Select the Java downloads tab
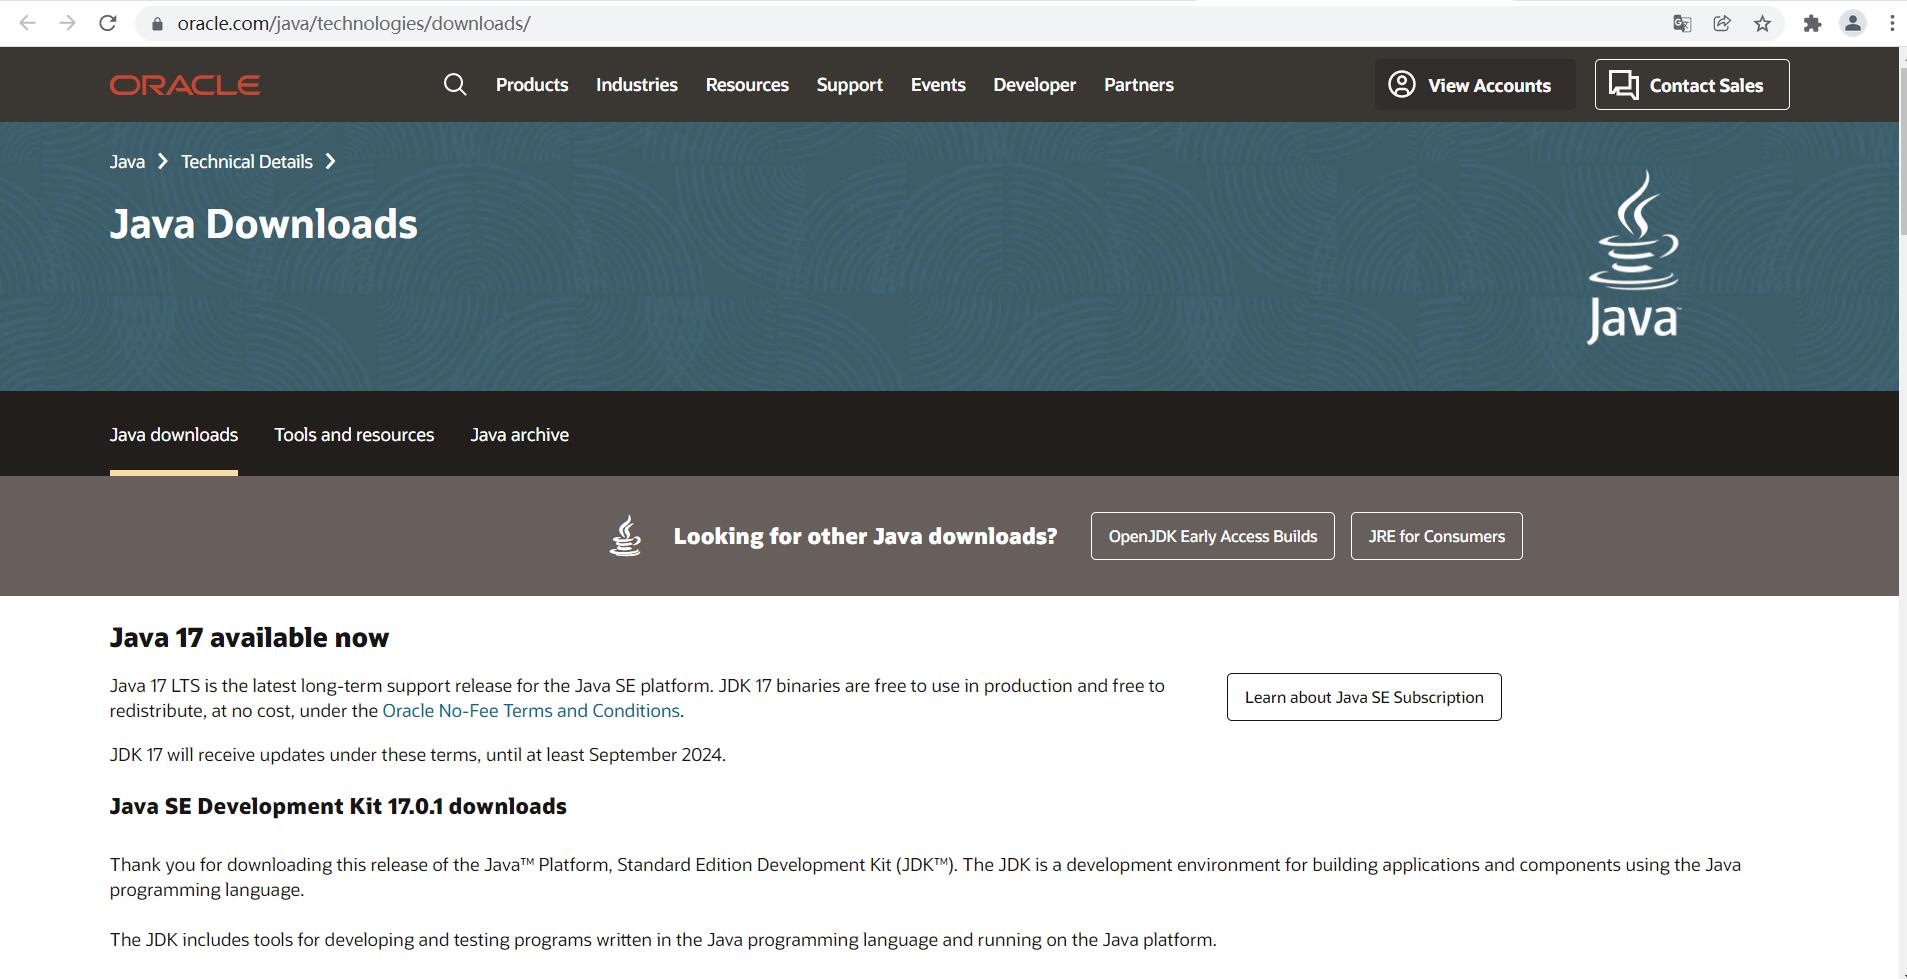This screenshot has height=979, width=1907. point(174,435)
